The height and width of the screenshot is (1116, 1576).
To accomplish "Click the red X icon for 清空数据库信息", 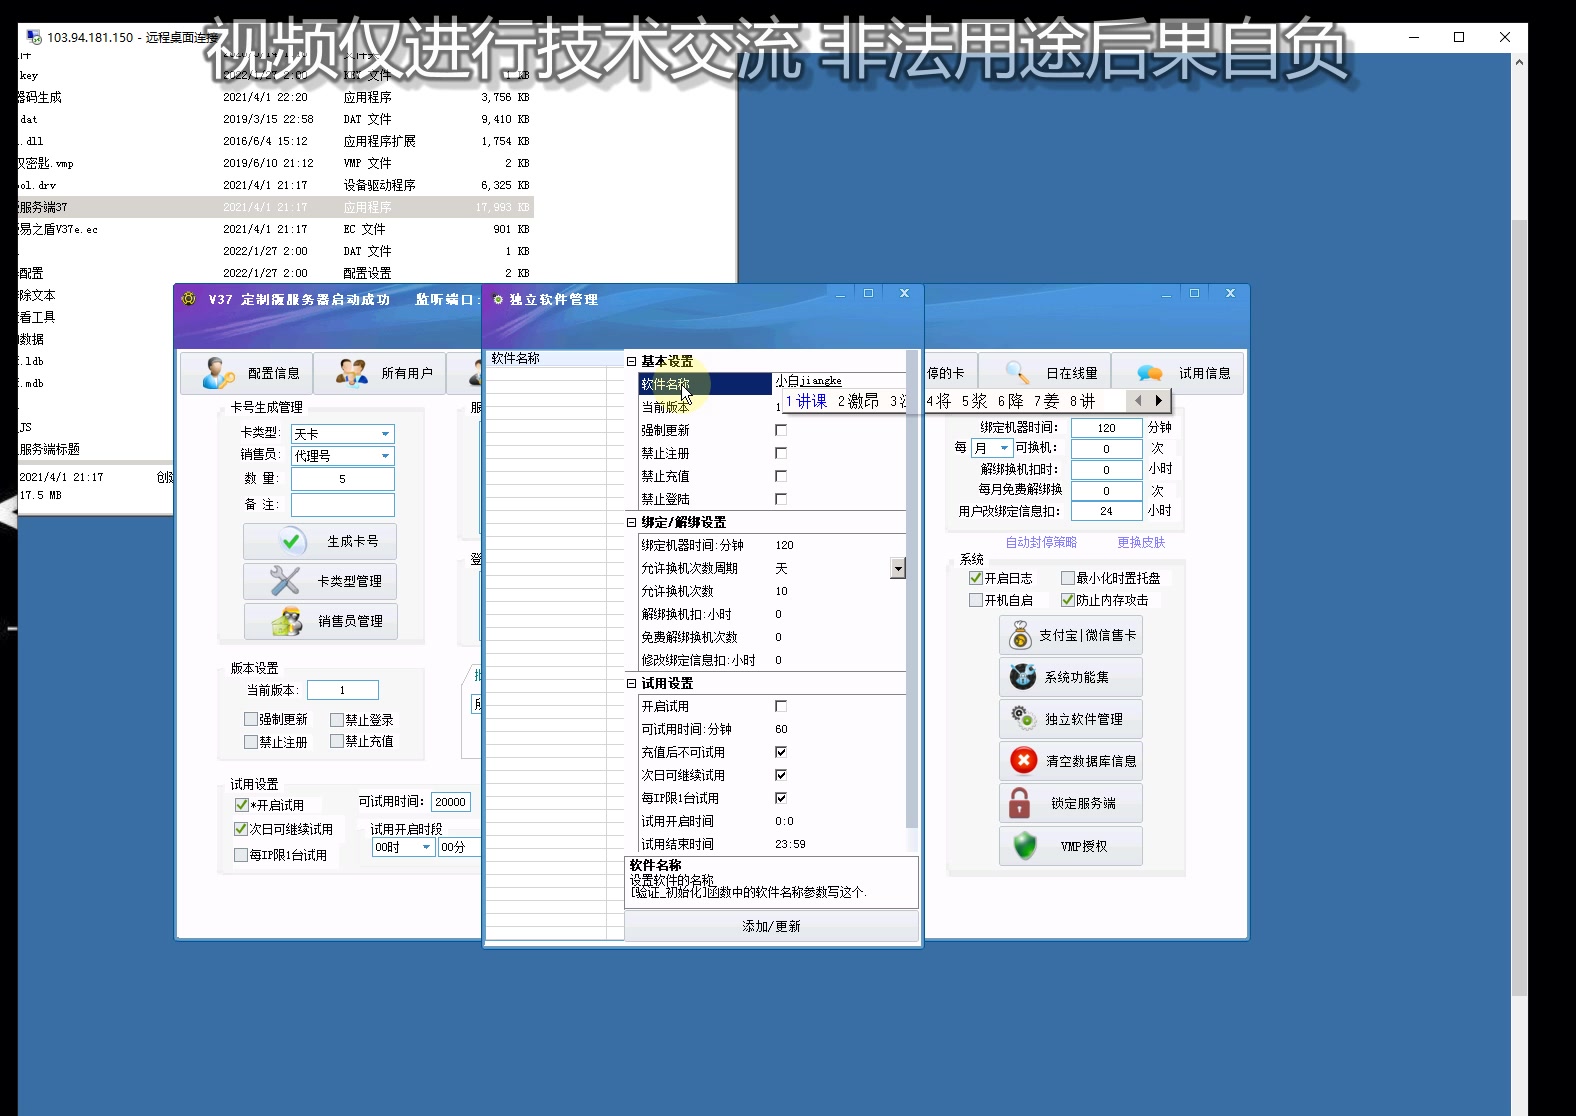I will (1023, 761).
